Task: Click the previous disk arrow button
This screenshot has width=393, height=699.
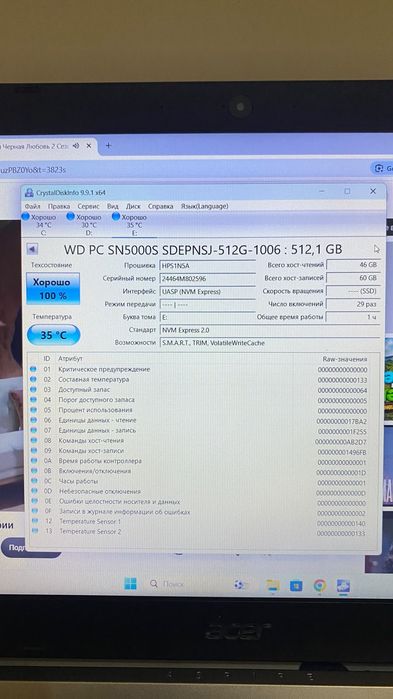Action: coord(32,249)
